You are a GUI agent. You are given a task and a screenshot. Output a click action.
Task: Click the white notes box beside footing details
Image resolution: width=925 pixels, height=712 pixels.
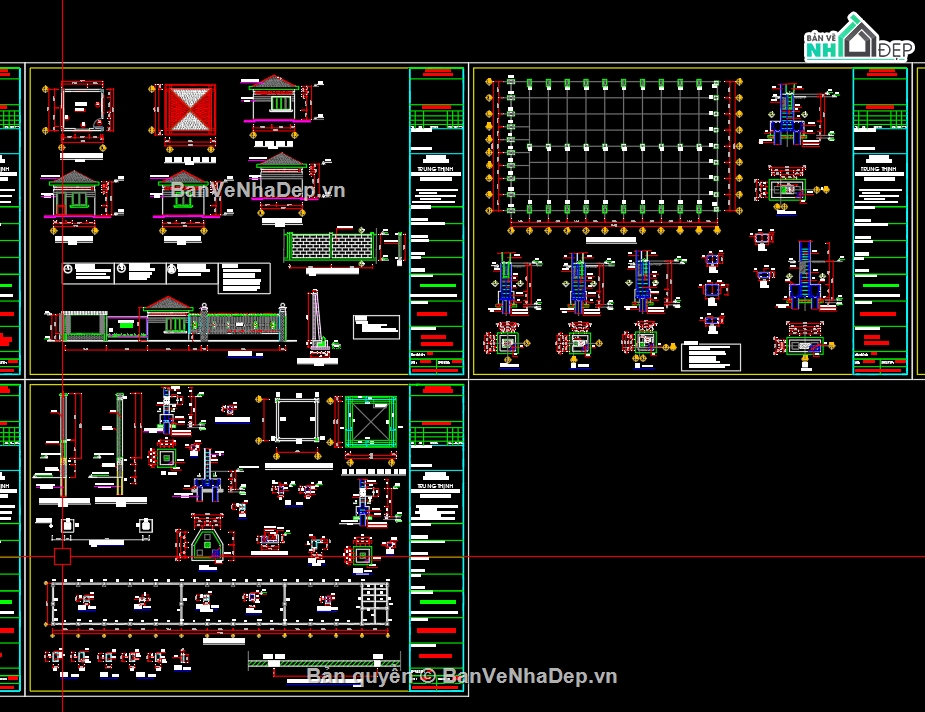click(711, 357)
